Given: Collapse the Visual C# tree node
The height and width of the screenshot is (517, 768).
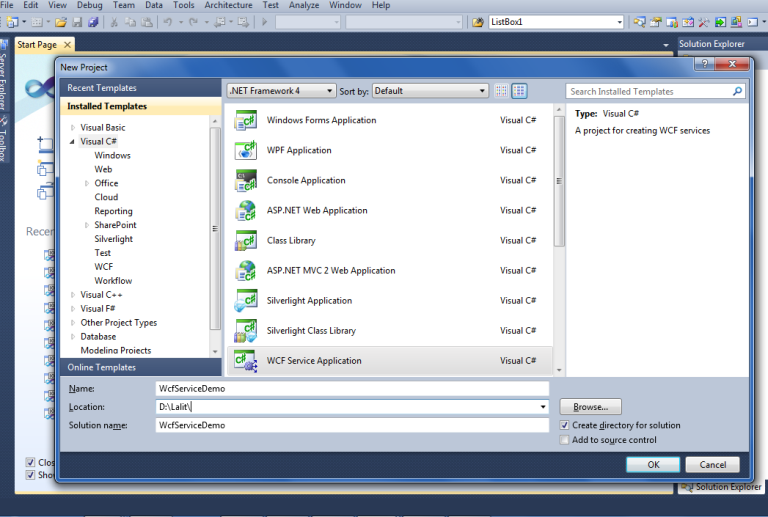Looking at the screenshot, I should coord(72,141).
